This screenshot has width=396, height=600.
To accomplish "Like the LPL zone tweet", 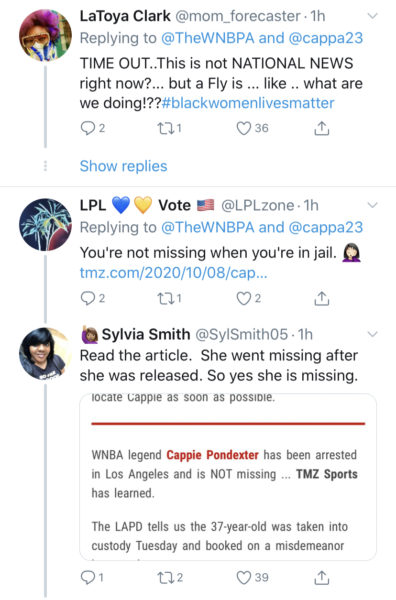I will point(243,298).
